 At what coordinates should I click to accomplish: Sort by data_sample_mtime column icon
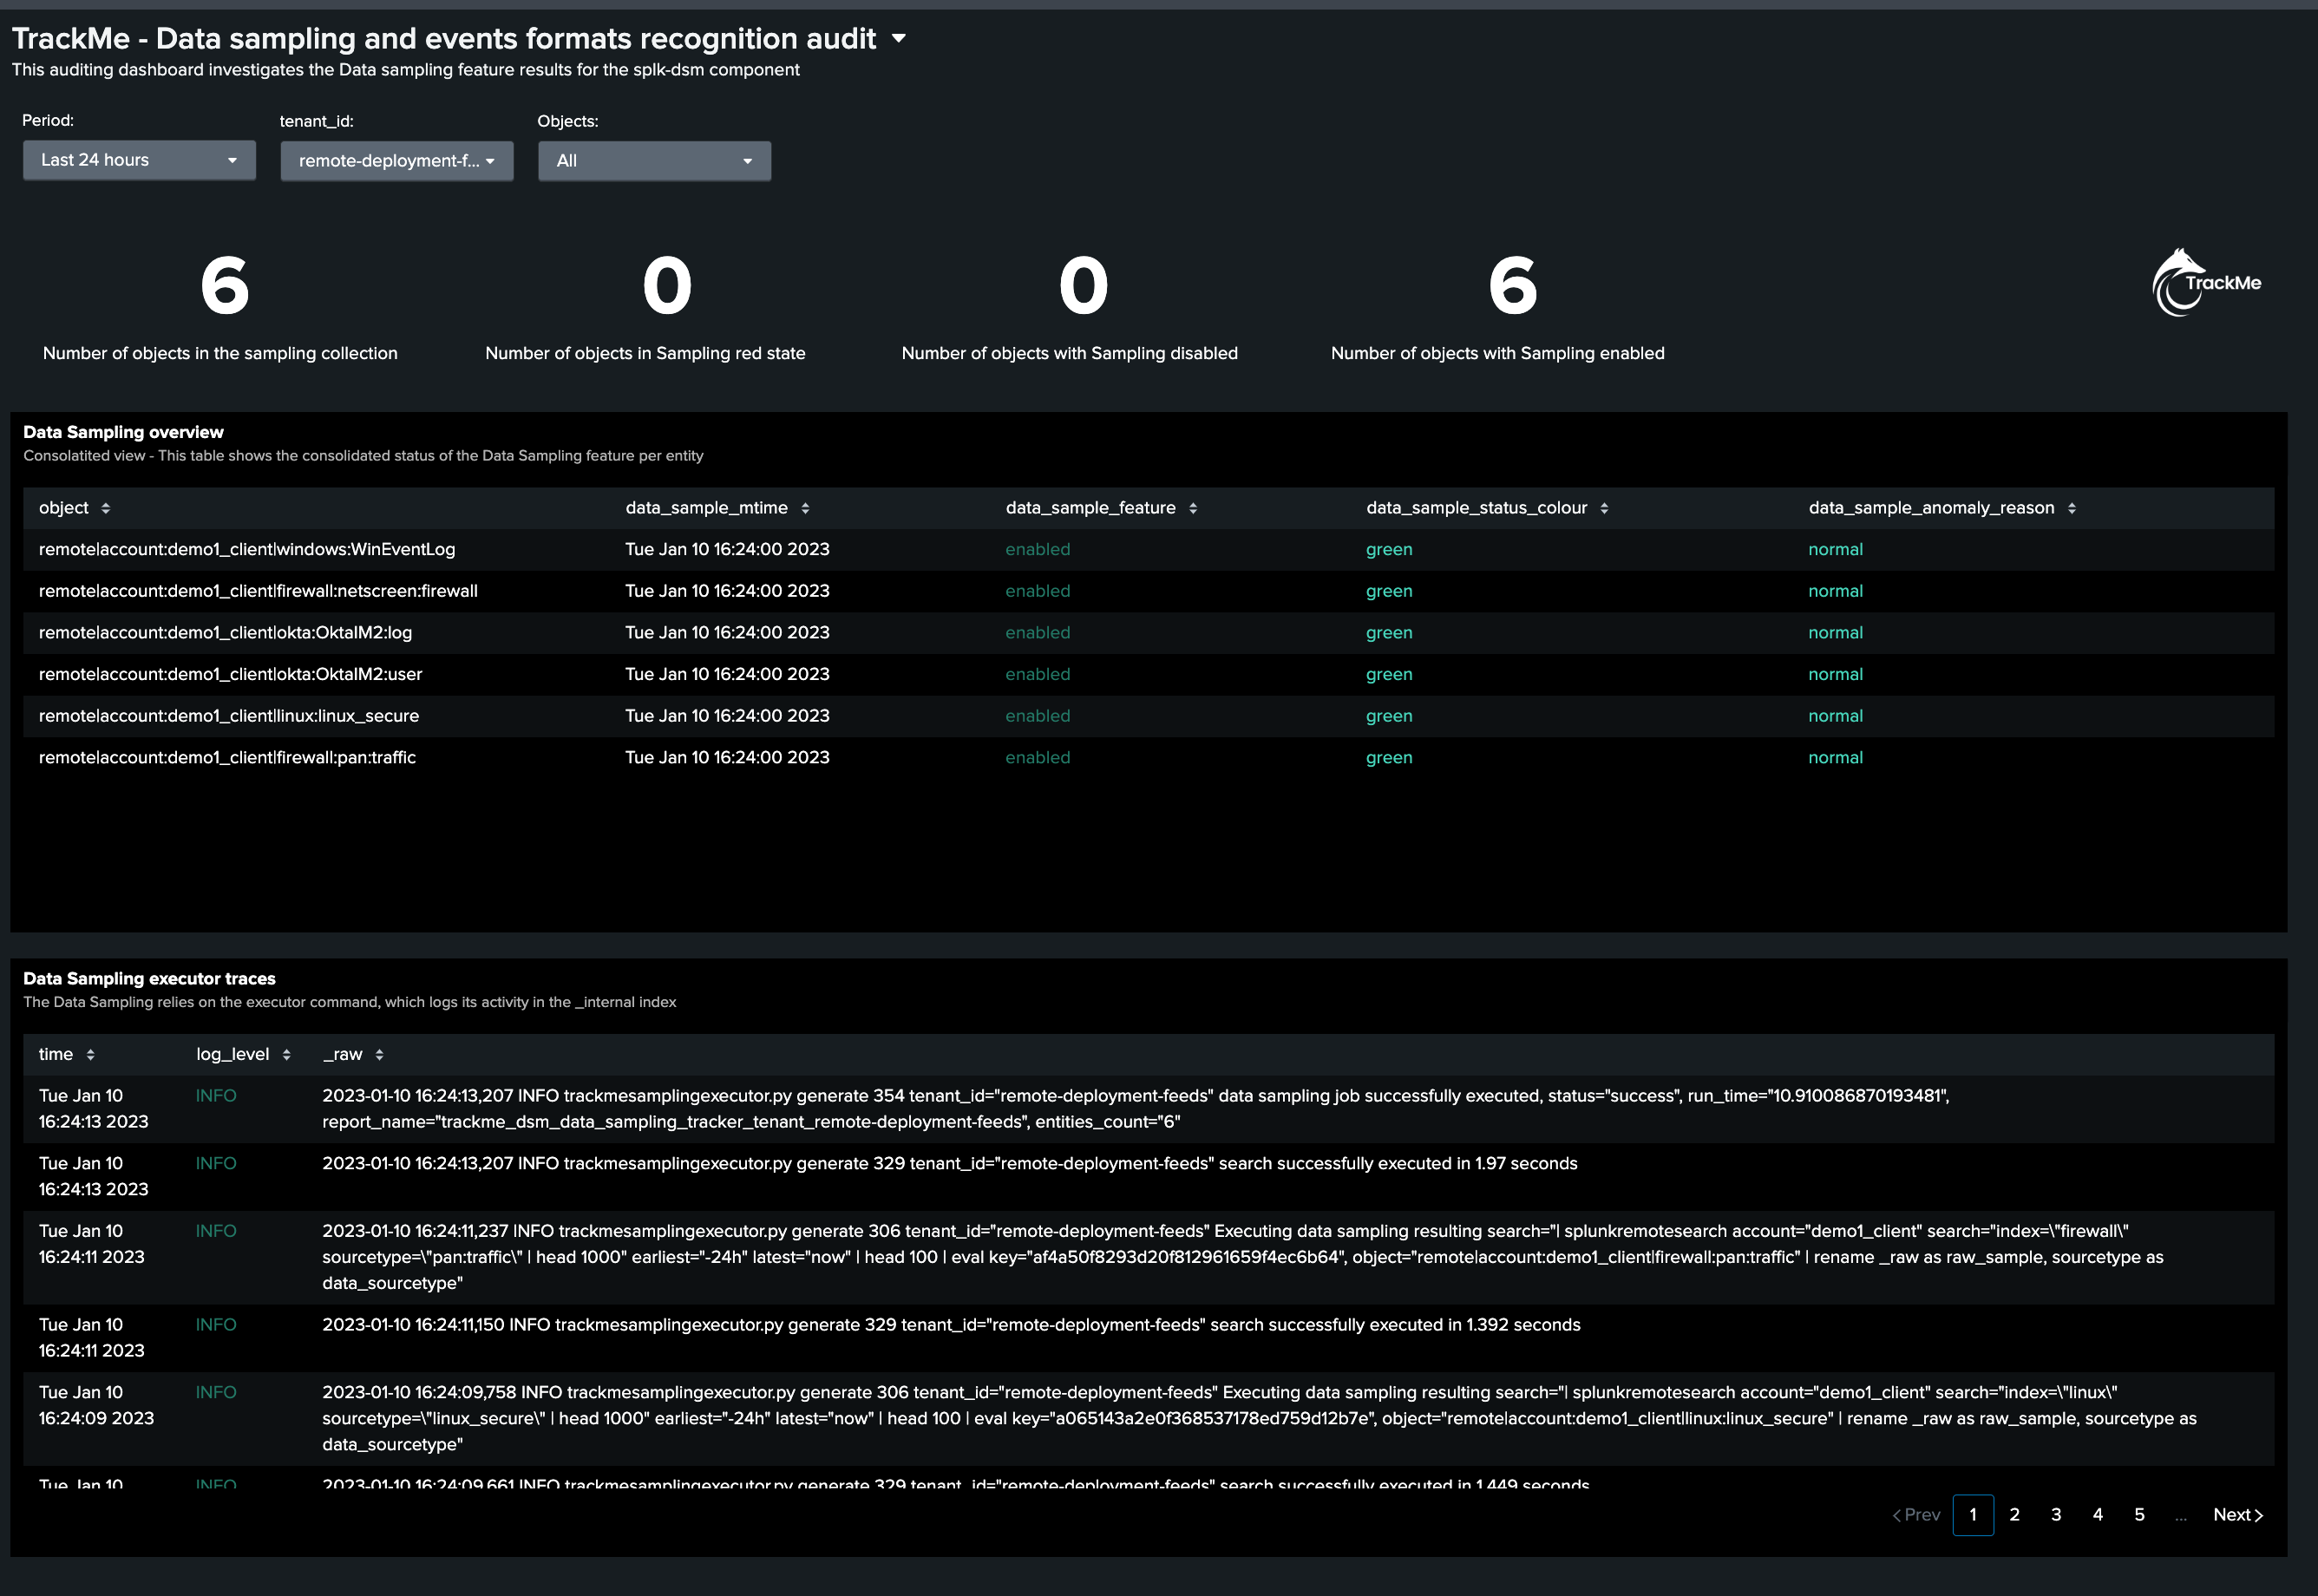805,508
